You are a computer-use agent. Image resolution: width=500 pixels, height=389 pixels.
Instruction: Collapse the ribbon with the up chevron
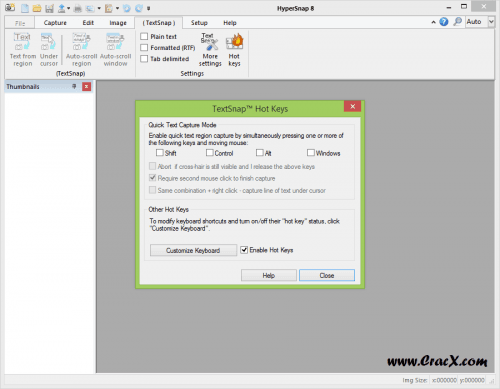(x=433, y=22)
